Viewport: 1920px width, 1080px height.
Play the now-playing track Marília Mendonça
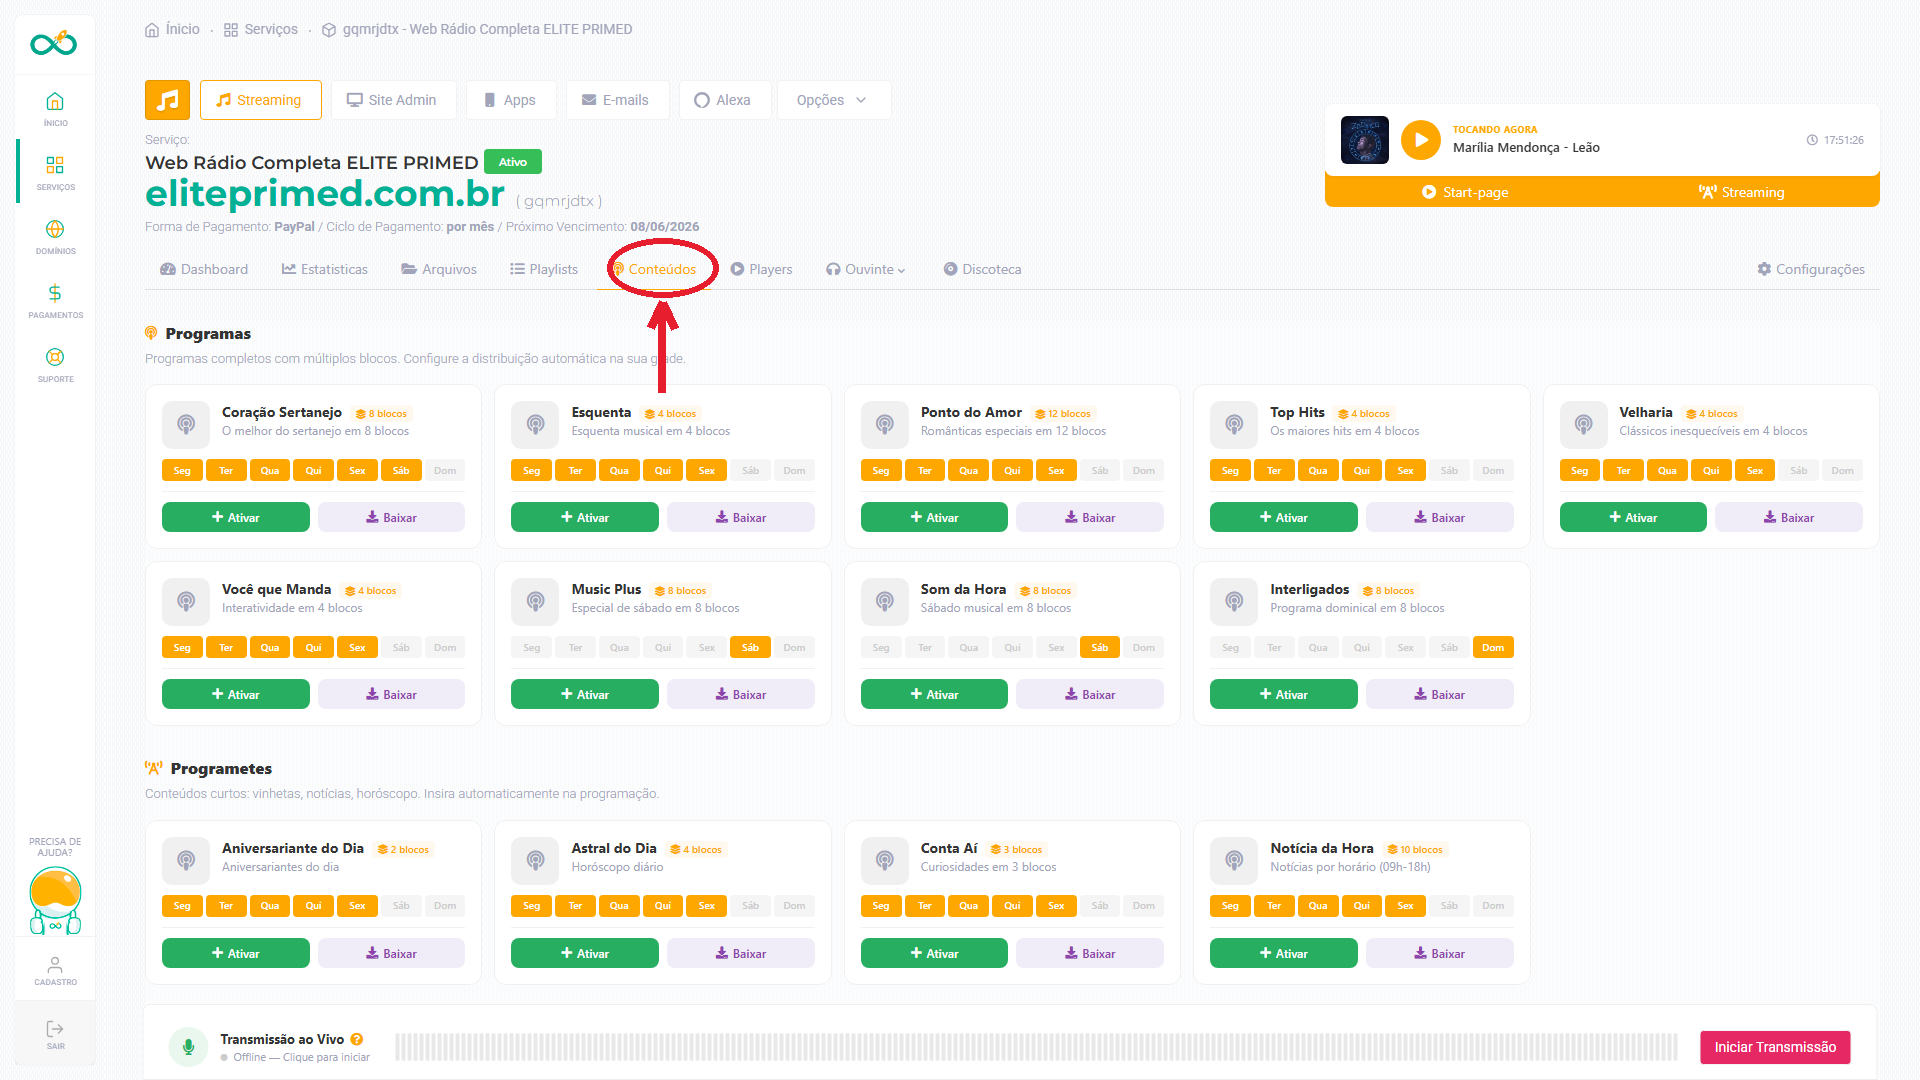(x=1421, y=140)
